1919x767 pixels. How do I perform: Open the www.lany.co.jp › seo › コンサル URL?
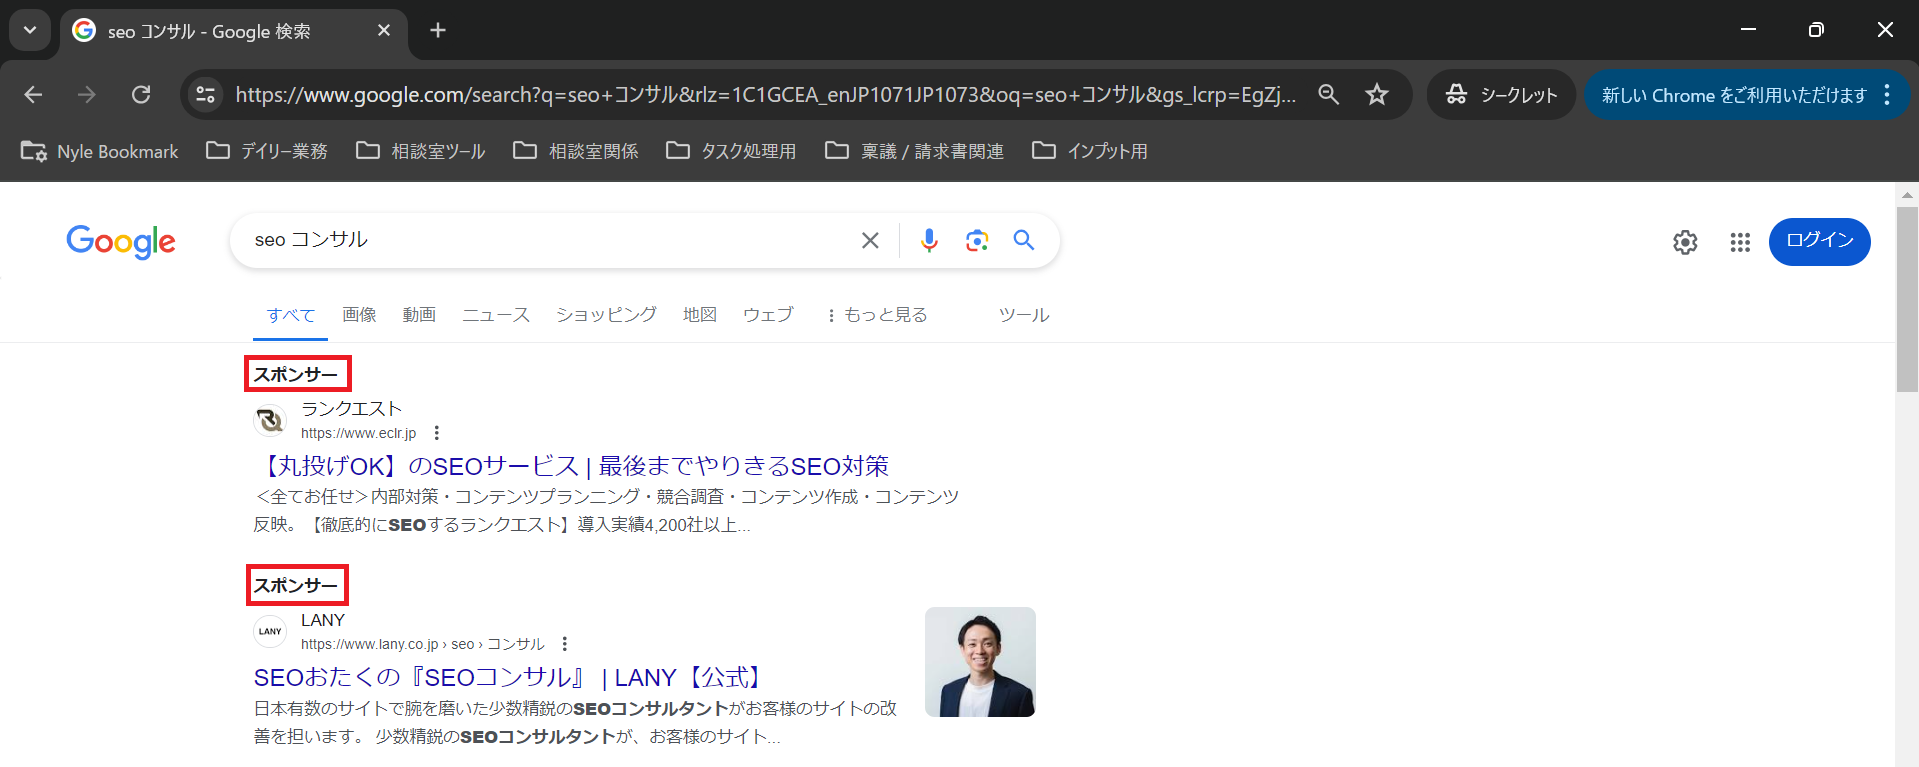pyautogui.click(x=423, y=644)
